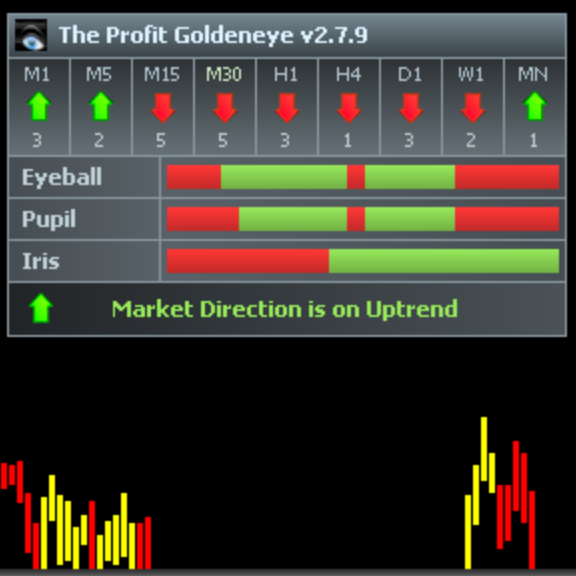The image size is (576, 576).
Task: Click the tallest yellow chart bar
Action: tap(484, 449)
